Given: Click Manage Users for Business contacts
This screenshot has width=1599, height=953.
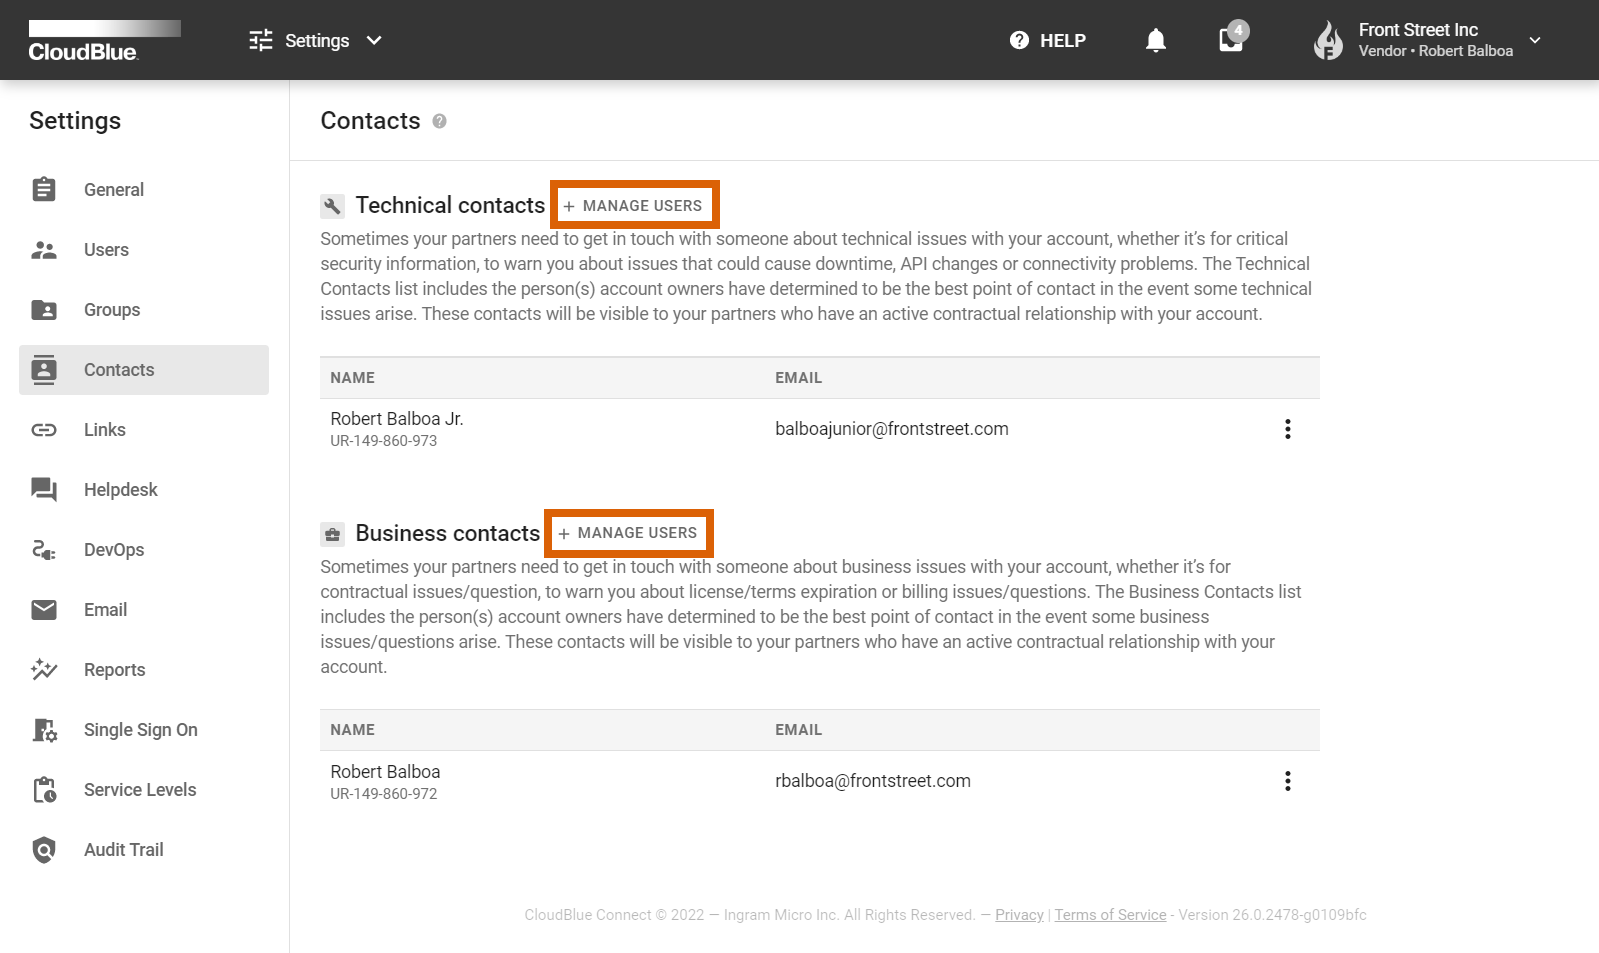Looking at the screenshot, I should click(x=628, y=533).
